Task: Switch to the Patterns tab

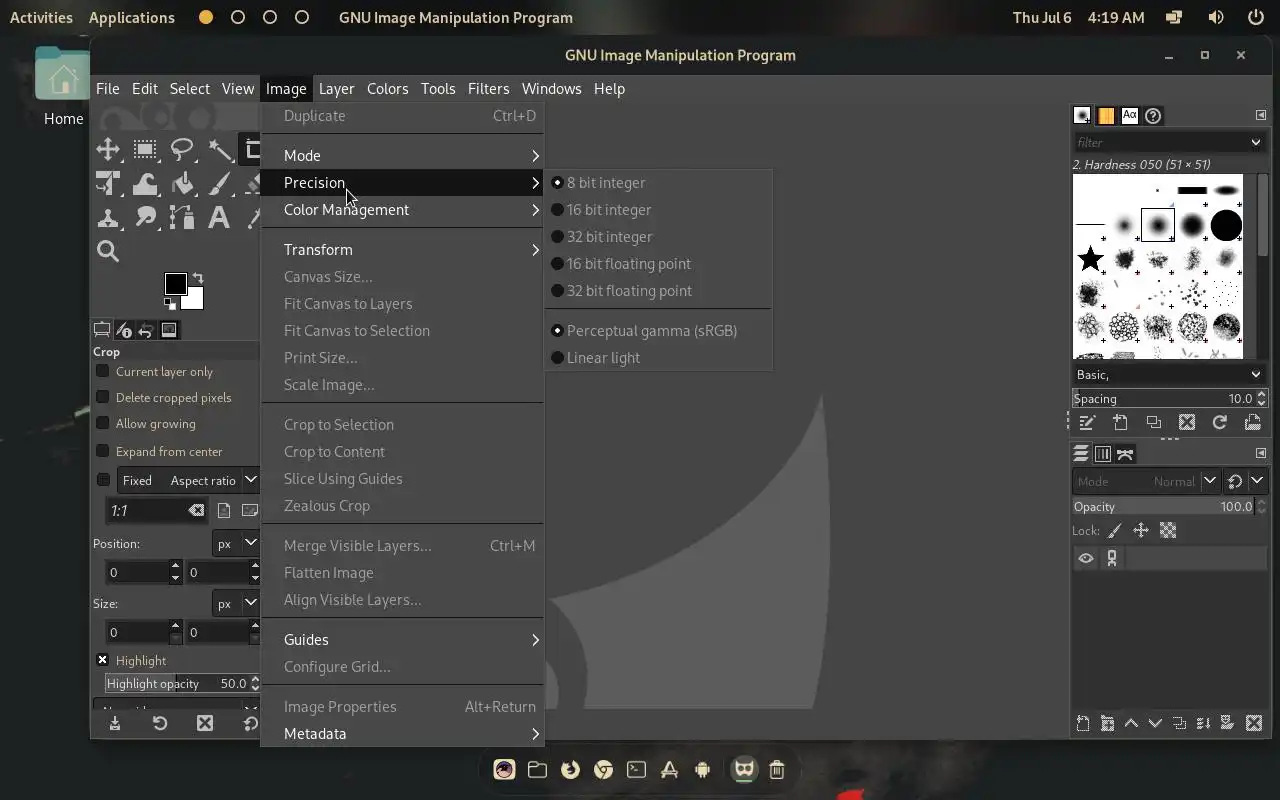Action: tap(1106, 116)
